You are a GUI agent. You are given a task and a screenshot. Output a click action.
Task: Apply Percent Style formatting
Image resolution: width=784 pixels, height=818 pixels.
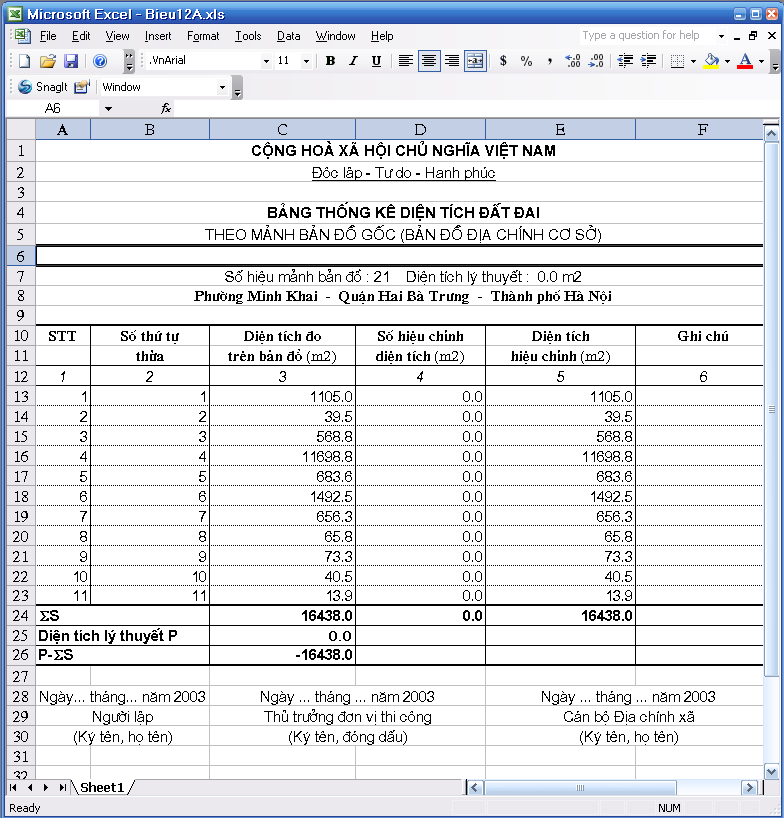pos(526,61)
